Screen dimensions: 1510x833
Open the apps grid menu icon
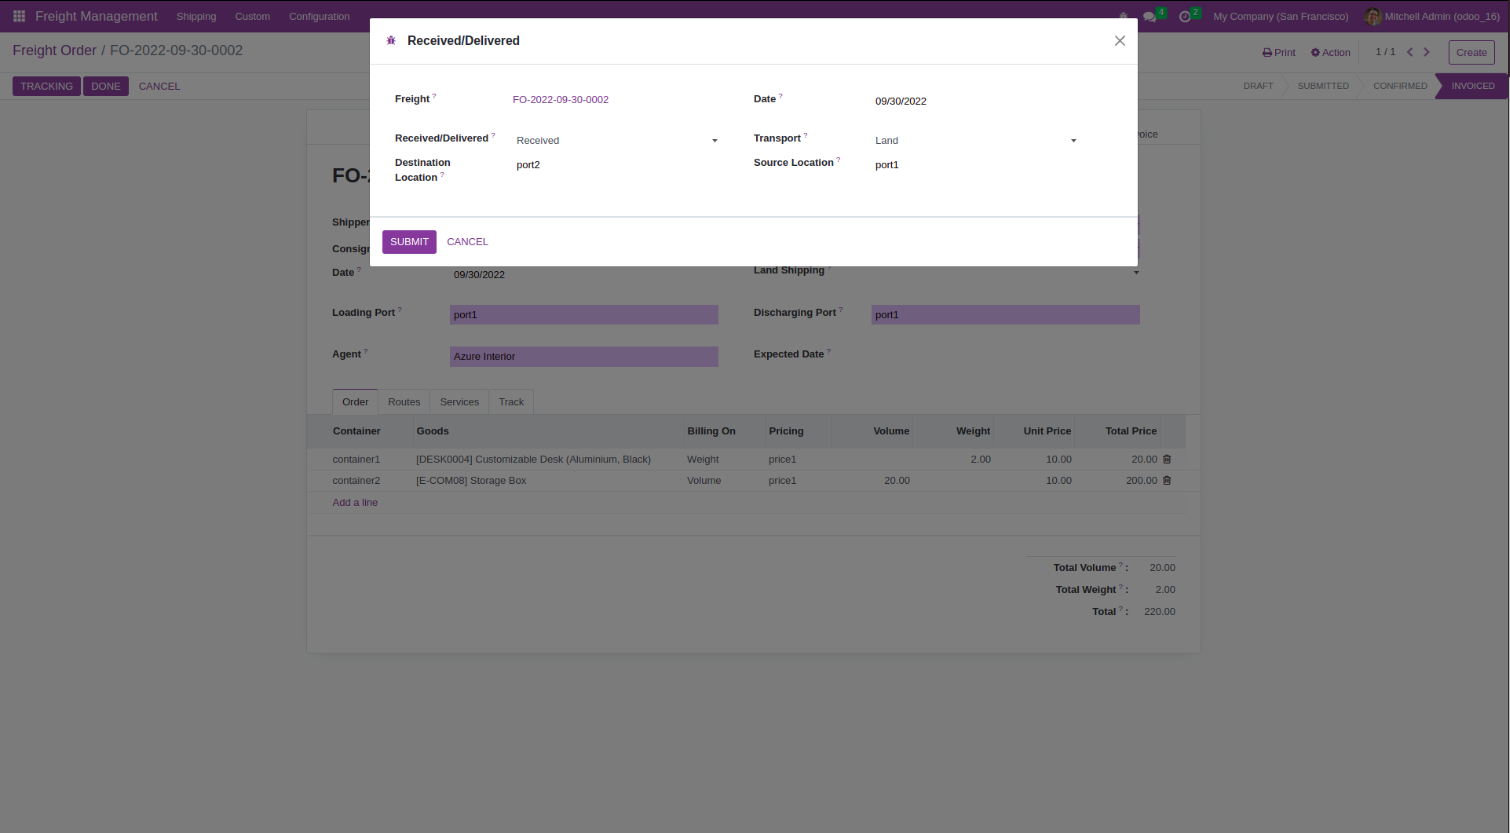(19, 16)
